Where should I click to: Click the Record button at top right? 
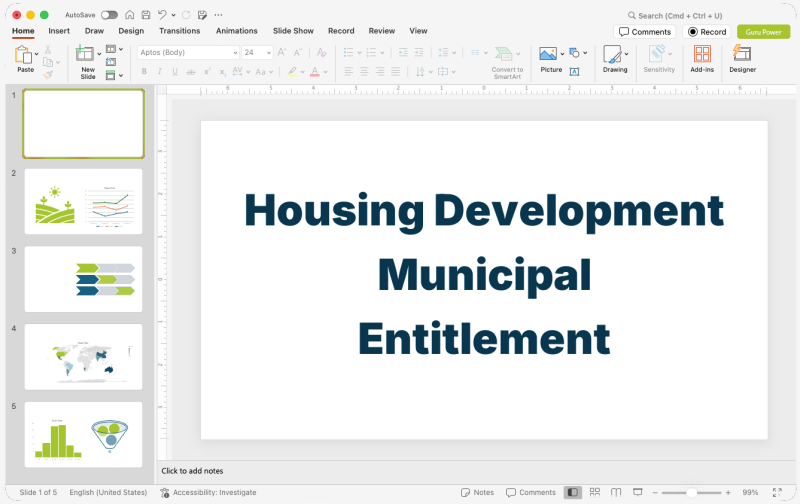coord(707,32)
